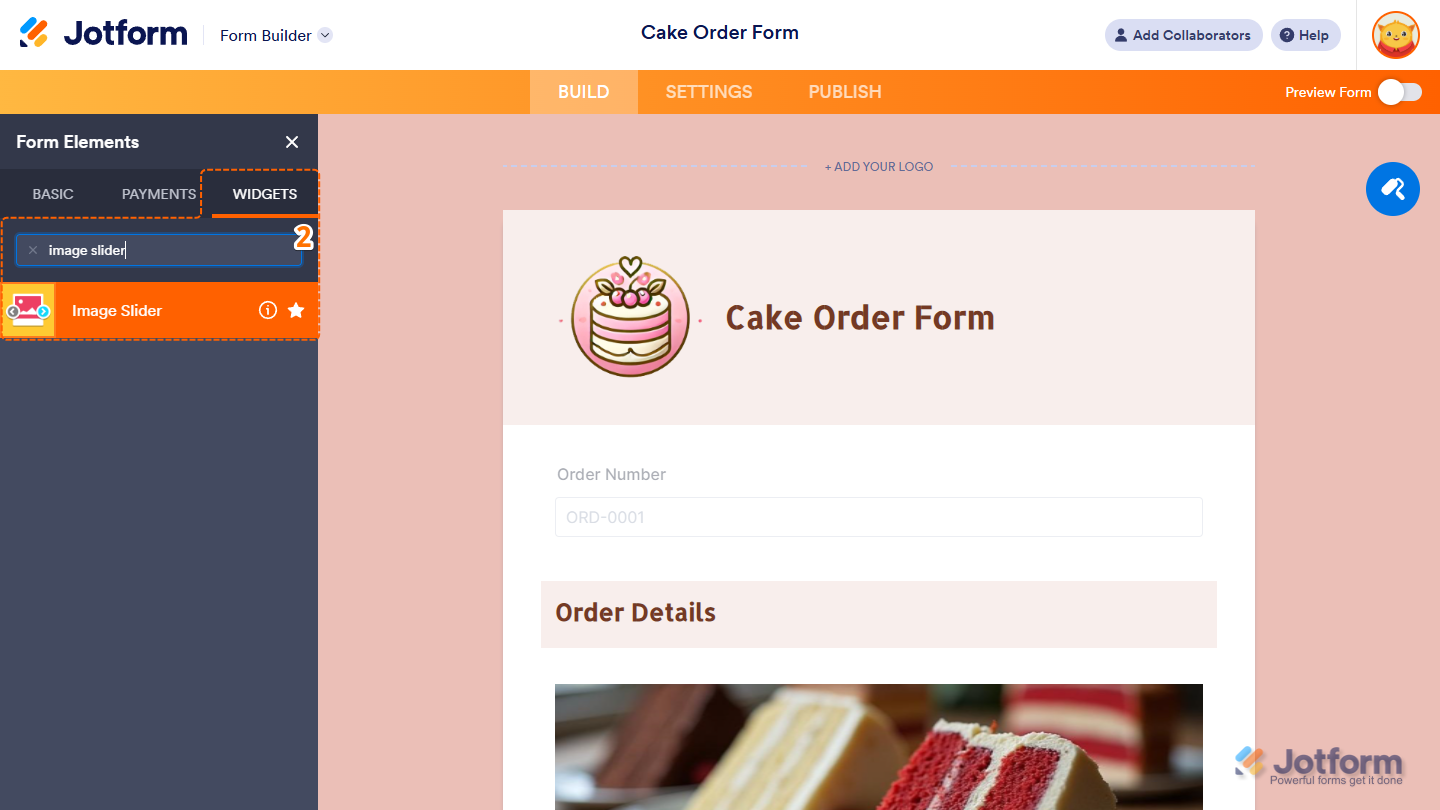Click the Order Number input field
Viewport: 1440px width, 810px height.
[879, 517]
